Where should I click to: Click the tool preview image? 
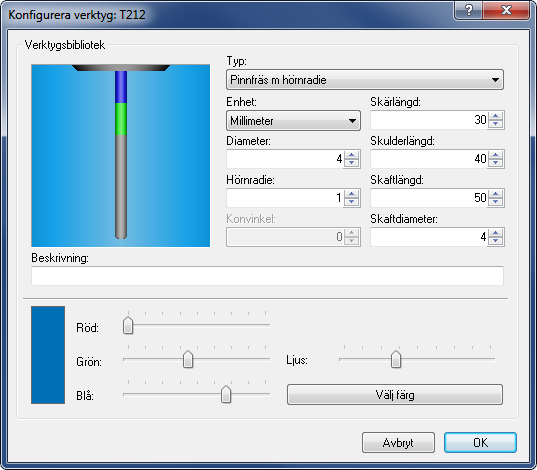pyautogui.click(x=121, y=156)
